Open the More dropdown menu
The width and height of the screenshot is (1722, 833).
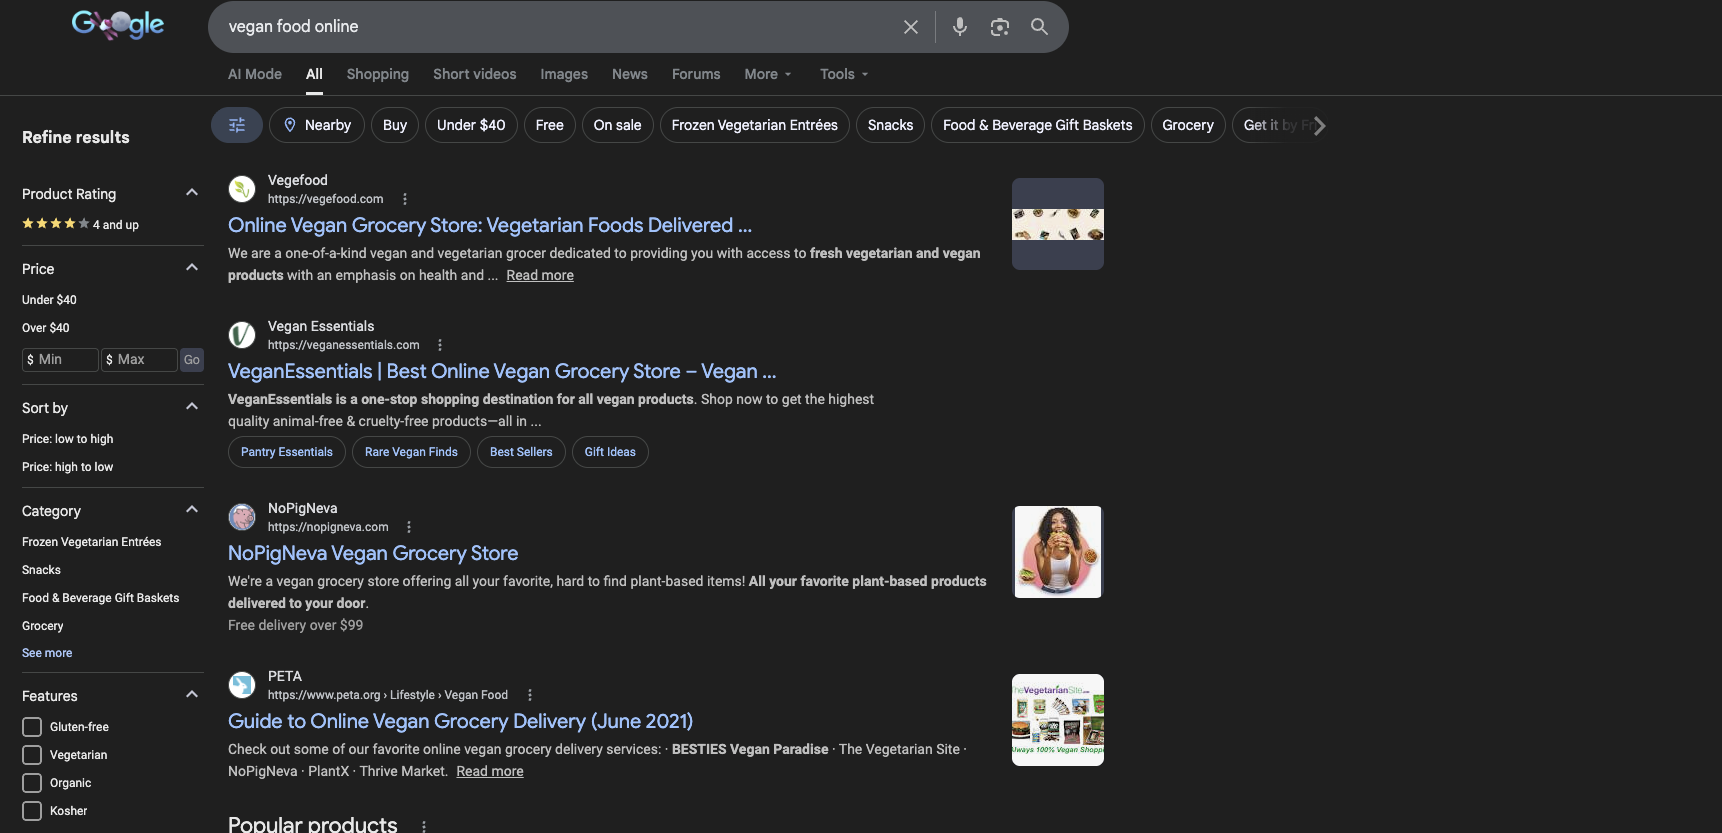(767, 74)
